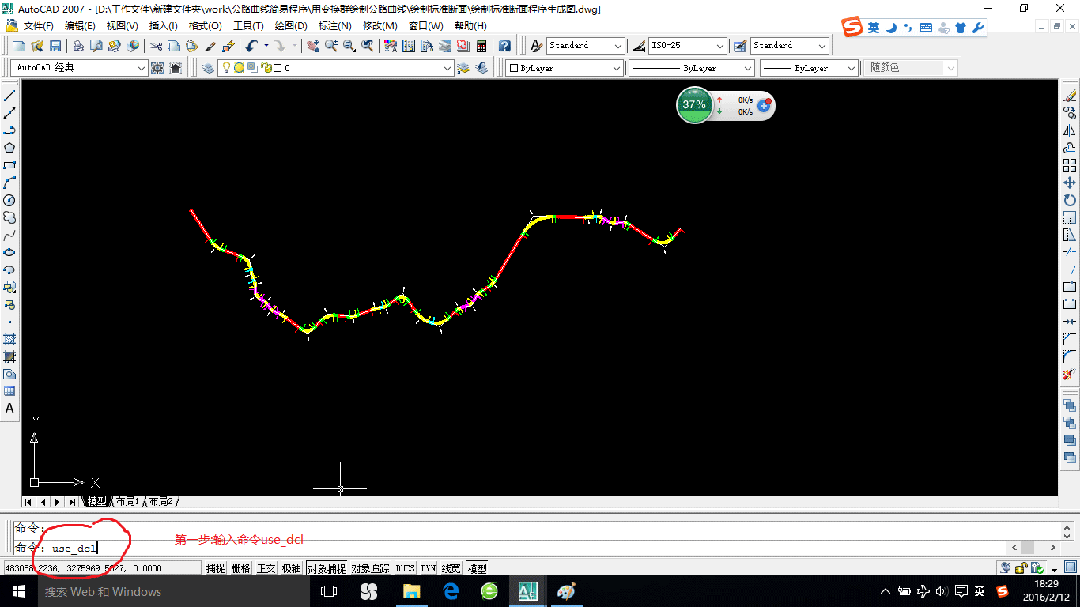Open the Windows Start menu
This screenshot has width=1080, height=607.
[x=19, y=591]
